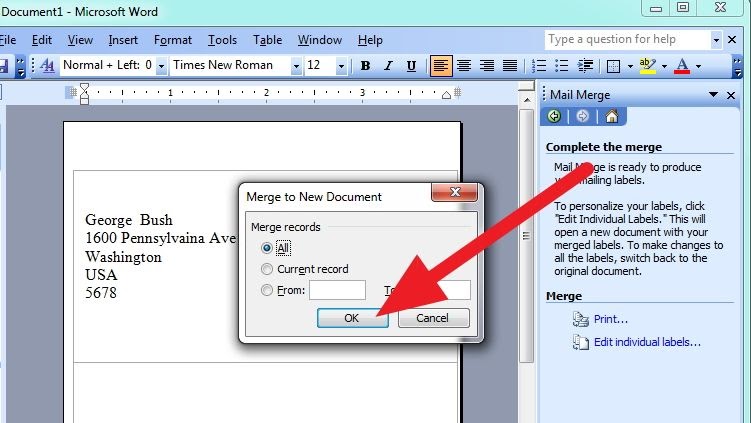Toggle underline formatting

411,66
